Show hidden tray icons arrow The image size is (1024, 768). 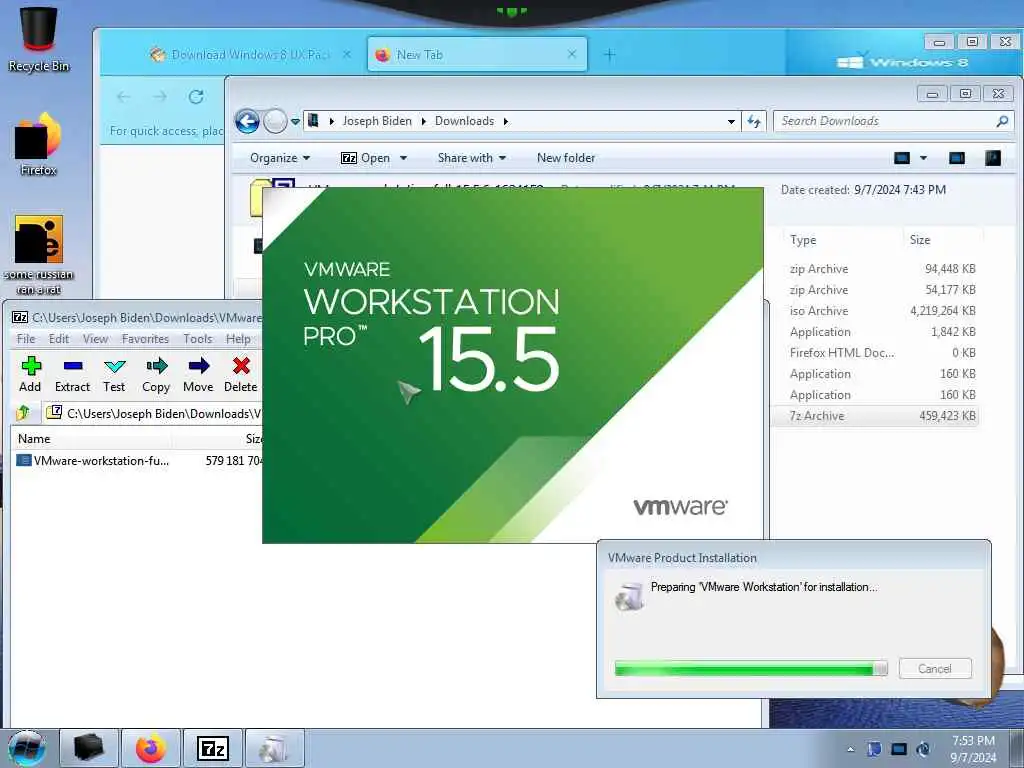(x=850, y=749)
